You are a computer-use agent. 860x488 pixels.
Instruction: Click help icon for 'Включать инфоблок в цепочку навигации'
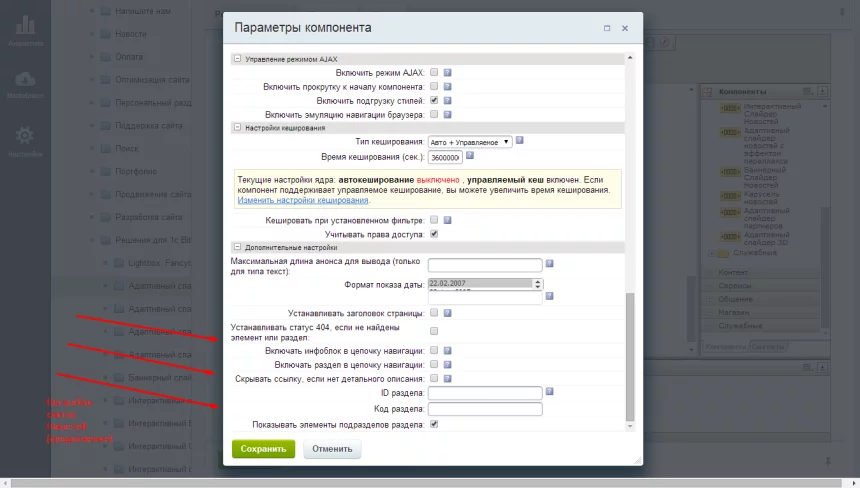448,350
